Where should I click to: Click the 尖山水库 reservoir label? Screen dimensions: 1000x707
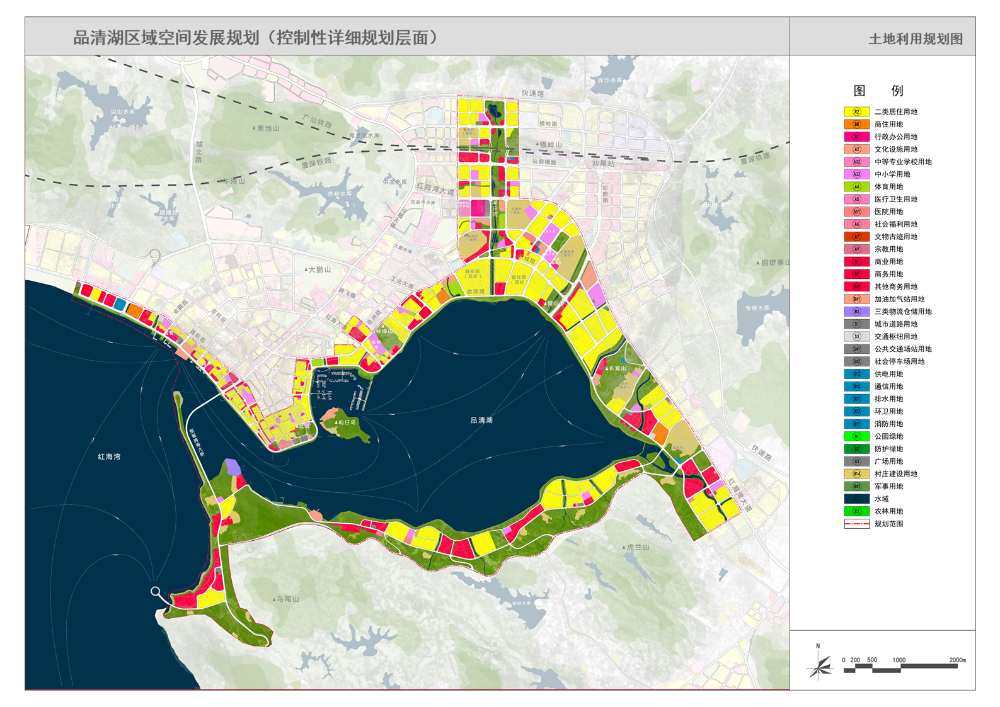(123, 112)
